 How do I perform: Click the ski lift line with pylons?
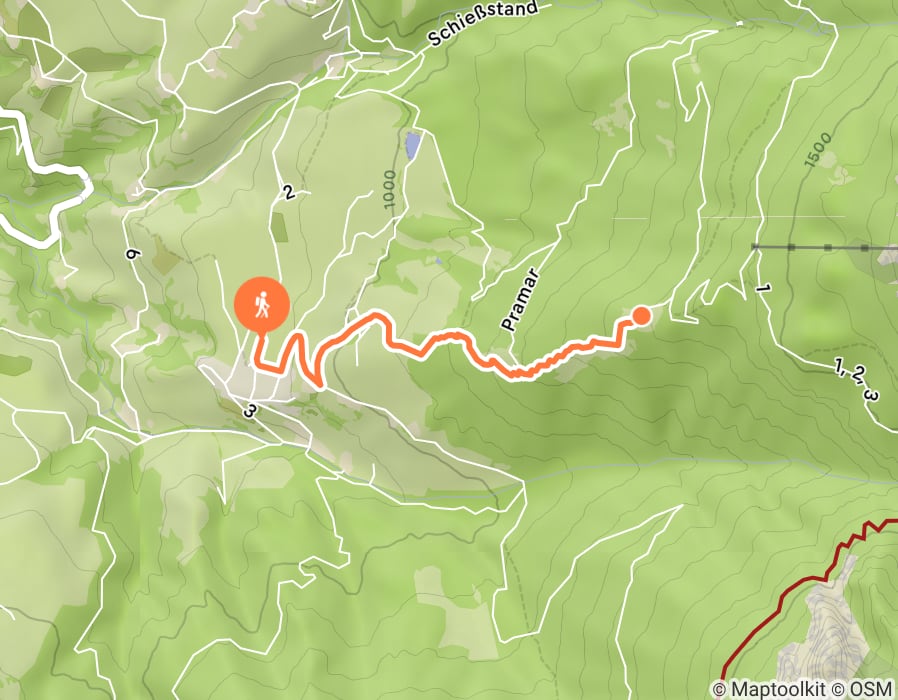825,247
